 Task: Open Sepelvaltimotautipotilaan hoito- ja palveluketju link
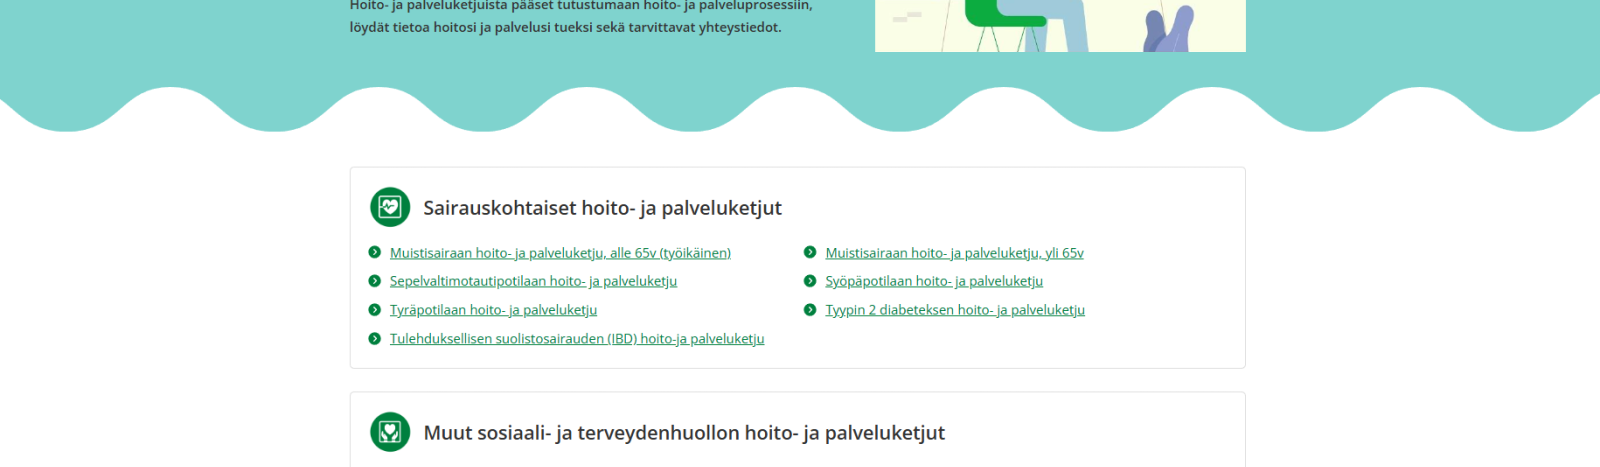533,281
